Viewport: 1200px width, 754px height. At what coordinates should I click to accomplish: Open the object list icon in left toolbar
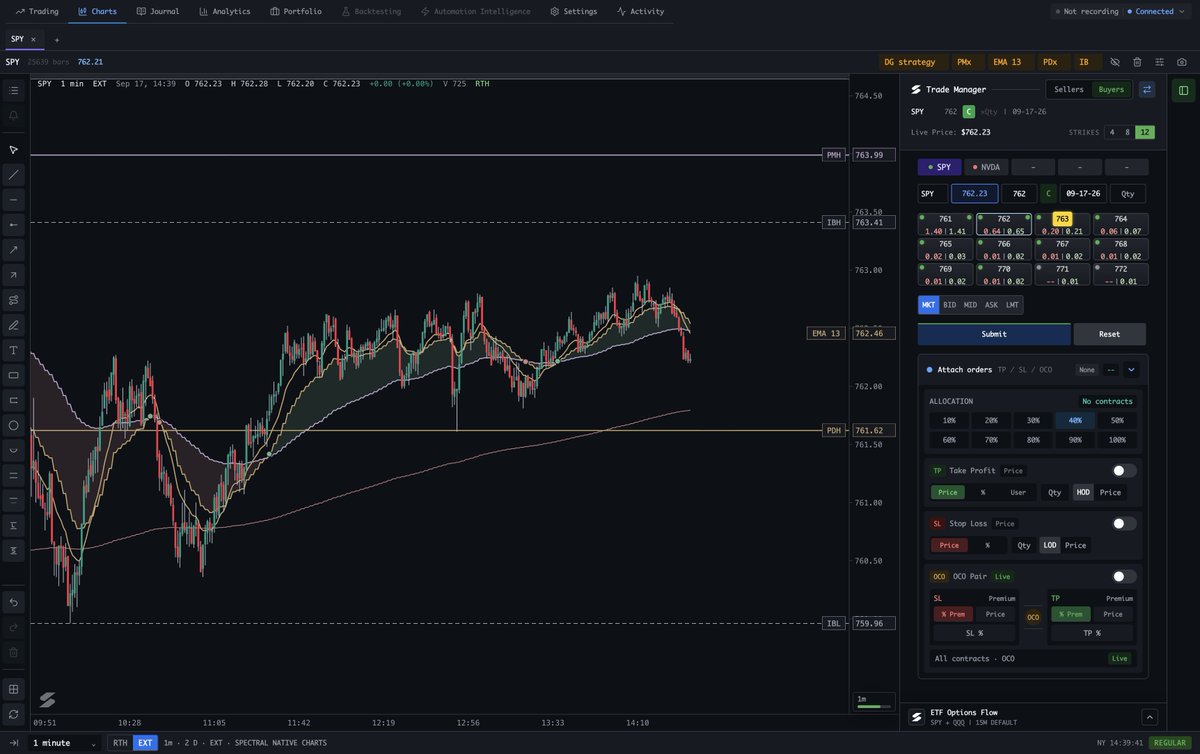click(13, 91)
